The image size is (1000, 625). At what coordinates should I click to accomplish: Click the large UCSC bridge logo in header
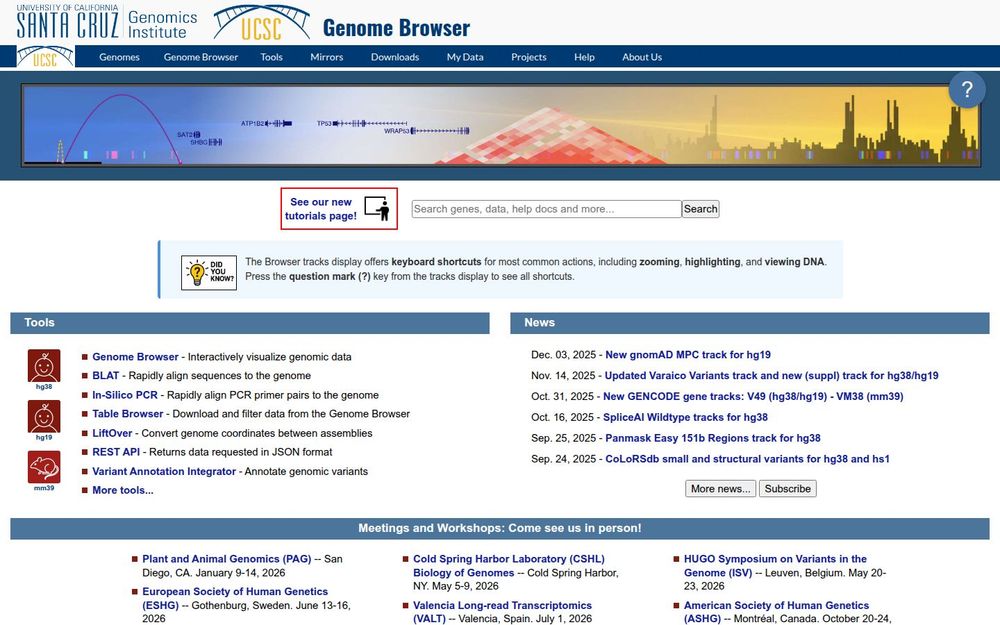pyautogui.click(x=261, y=23)
